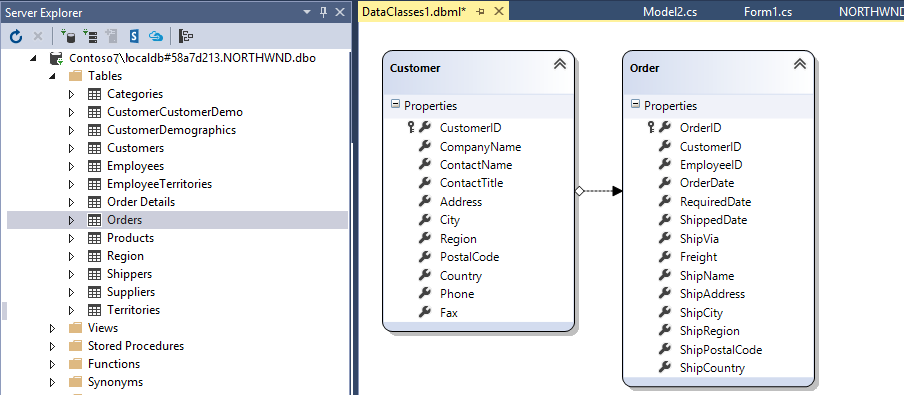This screenshot has width=904, height=395.
Task: Expand the Views folder
Action: (x=52, y=328)
